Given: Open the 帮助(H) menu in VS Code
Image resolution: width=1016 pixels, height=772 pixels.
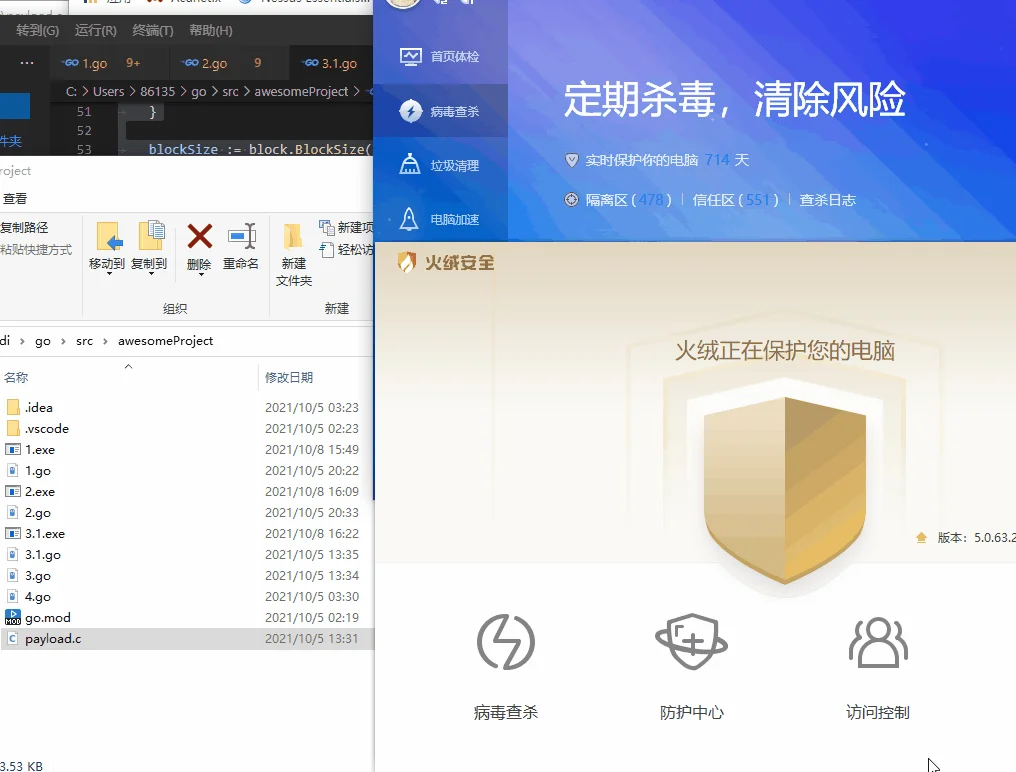Looking at the screenshot, I should click(211, 30).
